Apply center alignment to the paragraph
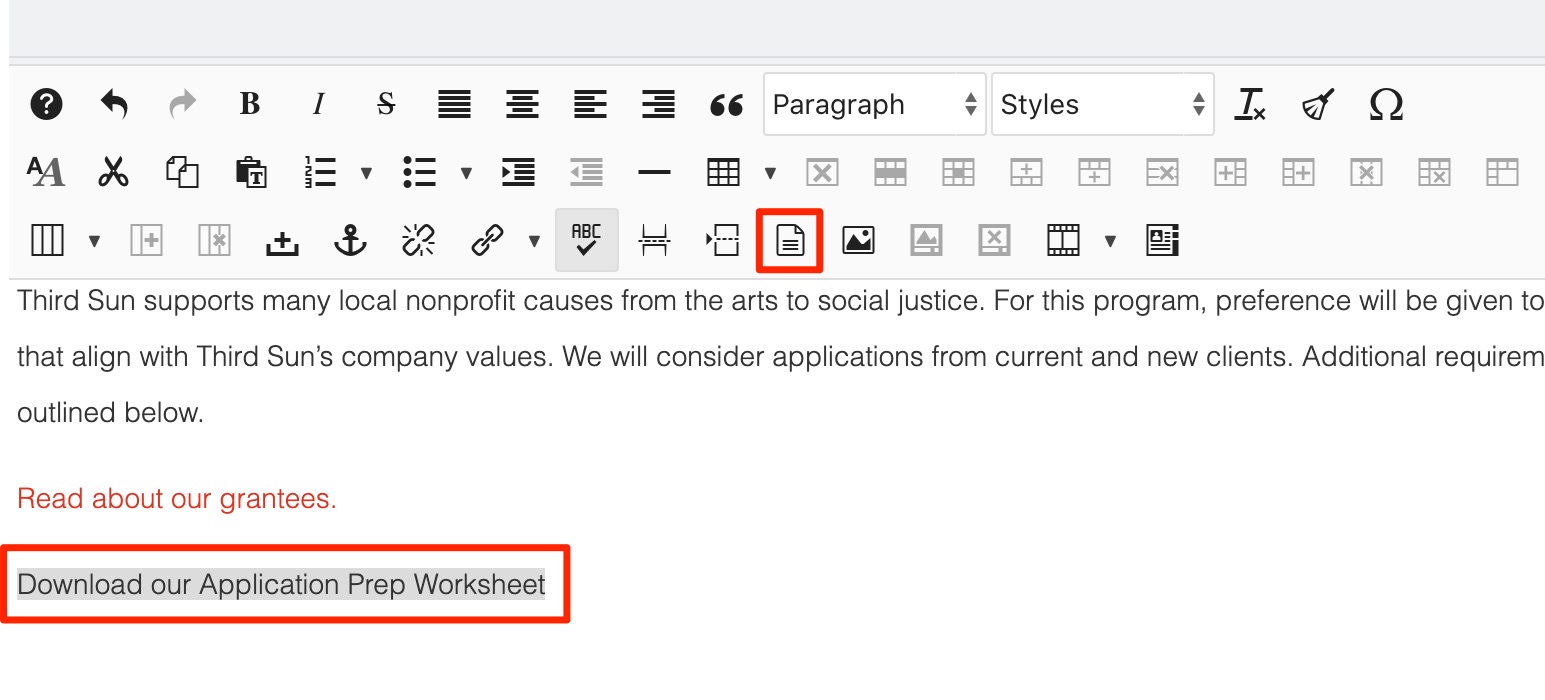 click(x=521, y=104)
